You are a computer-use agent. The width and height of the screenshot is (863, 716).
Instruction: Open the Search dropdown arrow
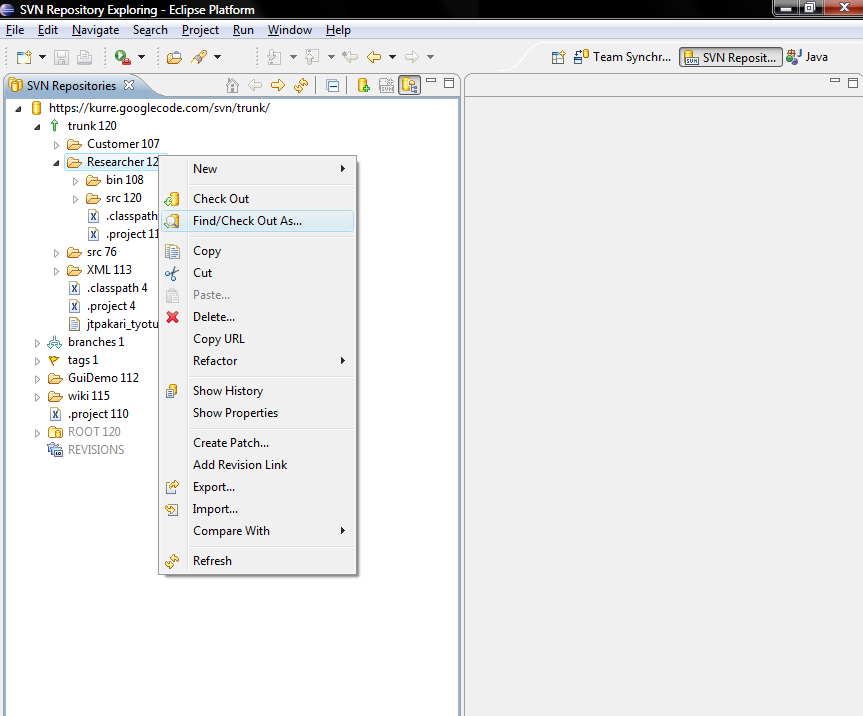pyautogui.click(x=218, y=57)
